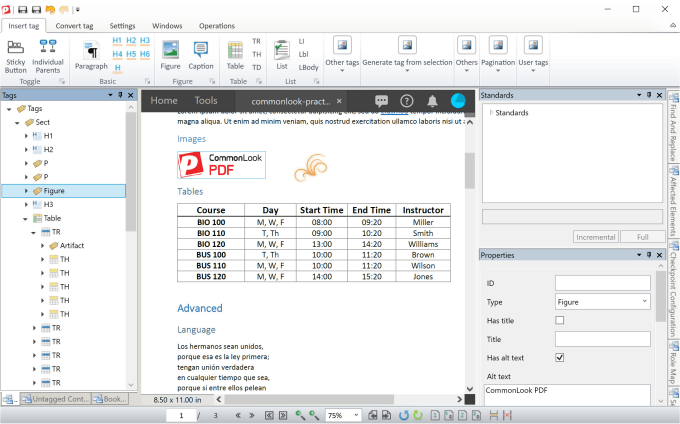Click the Incremental button

595,237
